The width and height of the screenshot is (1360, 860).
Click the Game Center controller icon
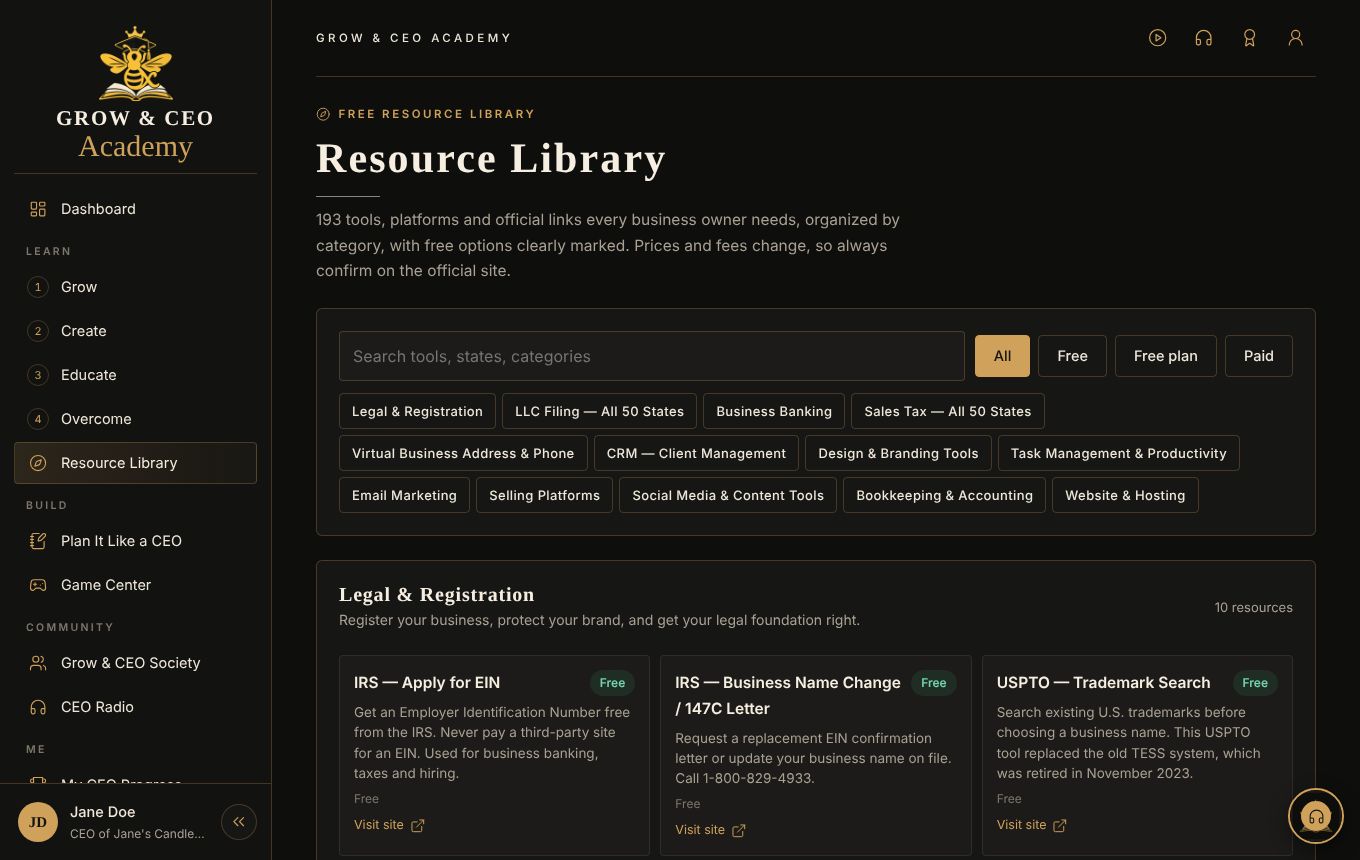[x=38, y=585]
